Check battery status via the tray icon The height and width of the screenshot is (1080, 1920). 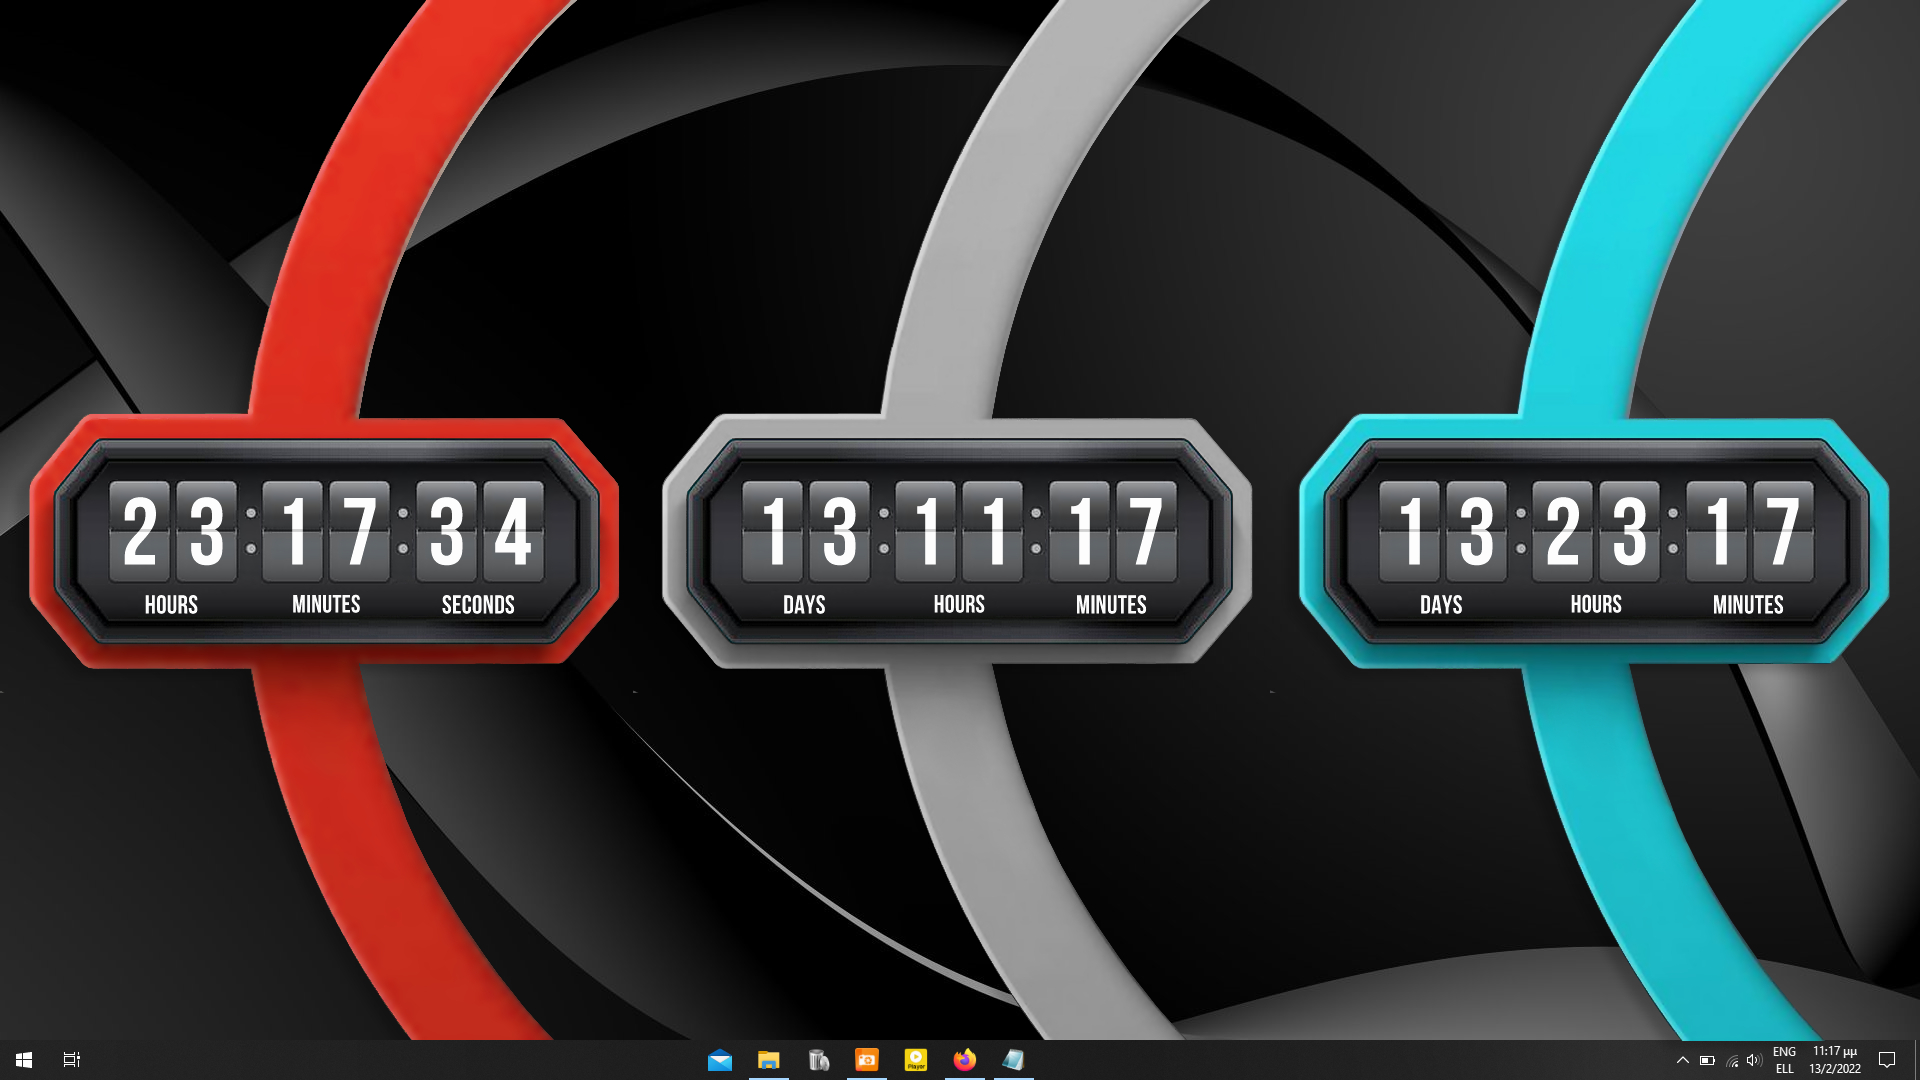(1707, 1060)
